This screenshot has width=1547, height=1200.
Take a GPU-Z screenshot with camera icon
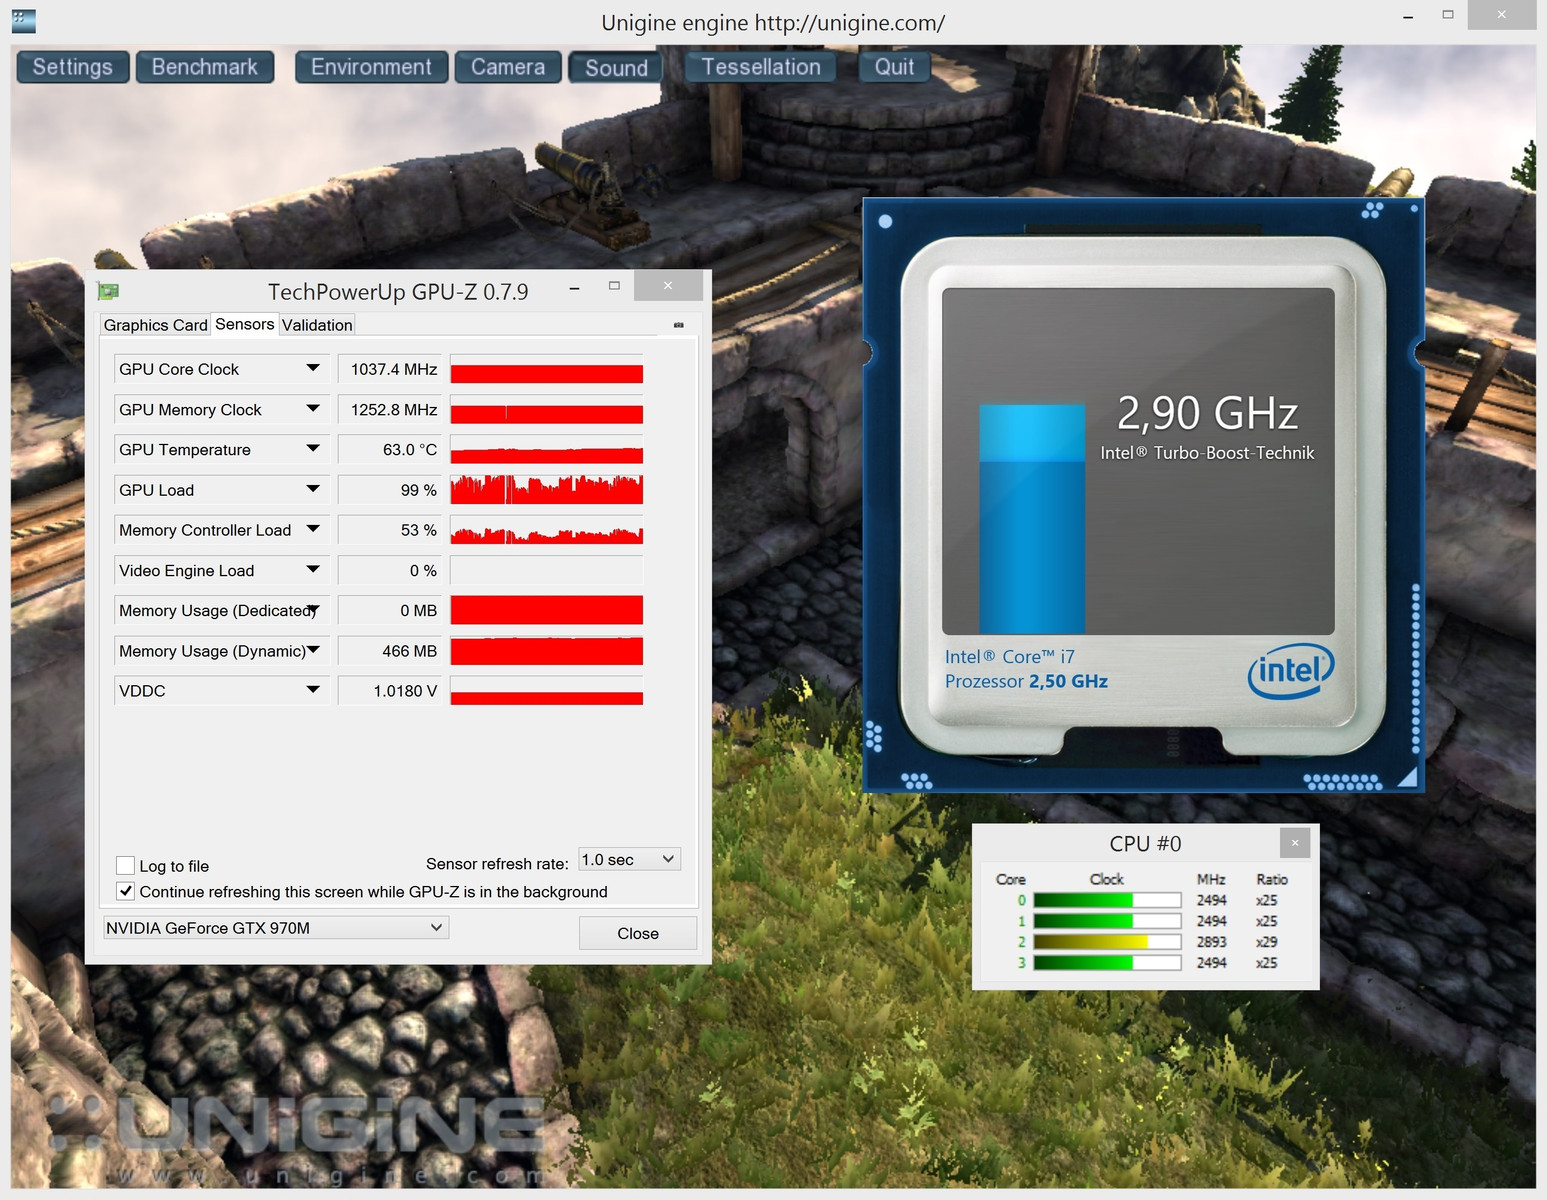coord(679,325)
